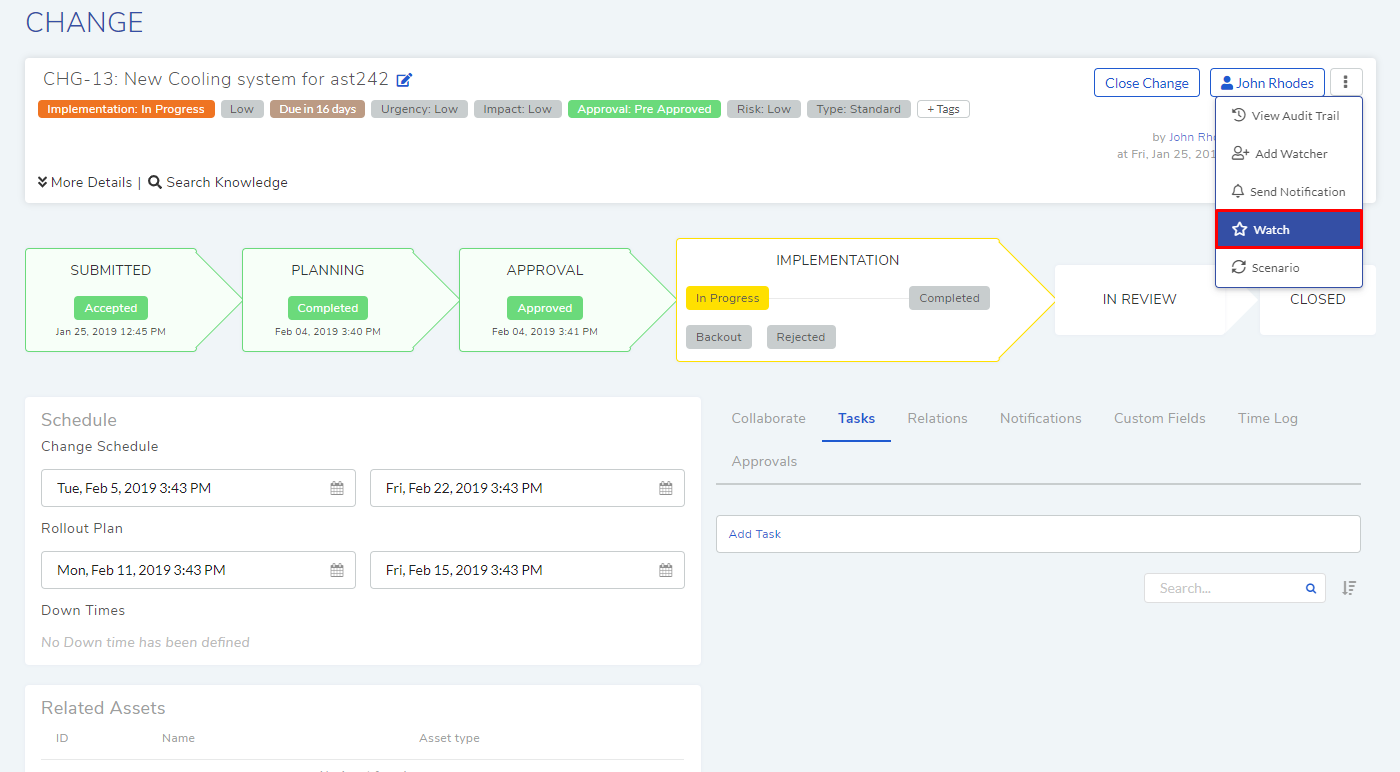The image size is (1400, 772).
Task: Click the + Tags button
Action: (x=943, y=109)
